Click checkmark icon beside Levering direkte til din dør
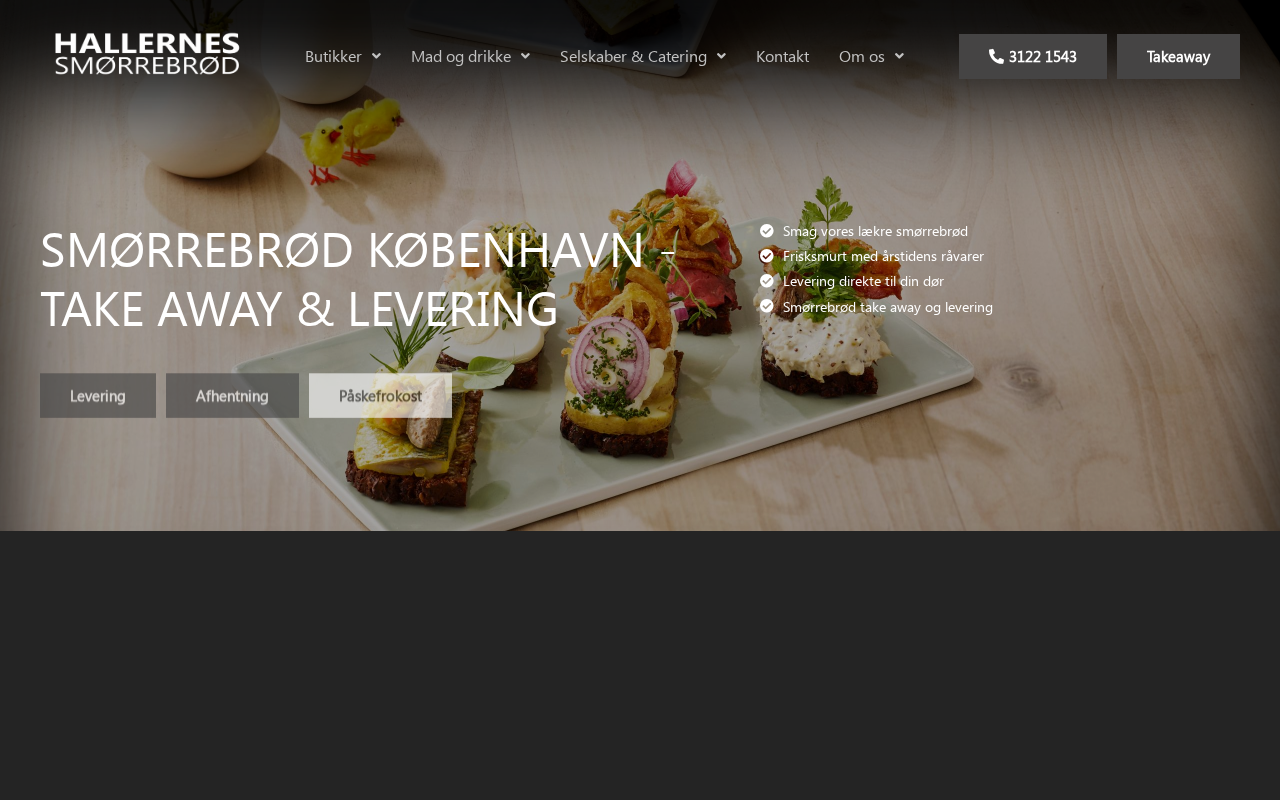The height and width of the screenshot is (800, 1280). 767,281
